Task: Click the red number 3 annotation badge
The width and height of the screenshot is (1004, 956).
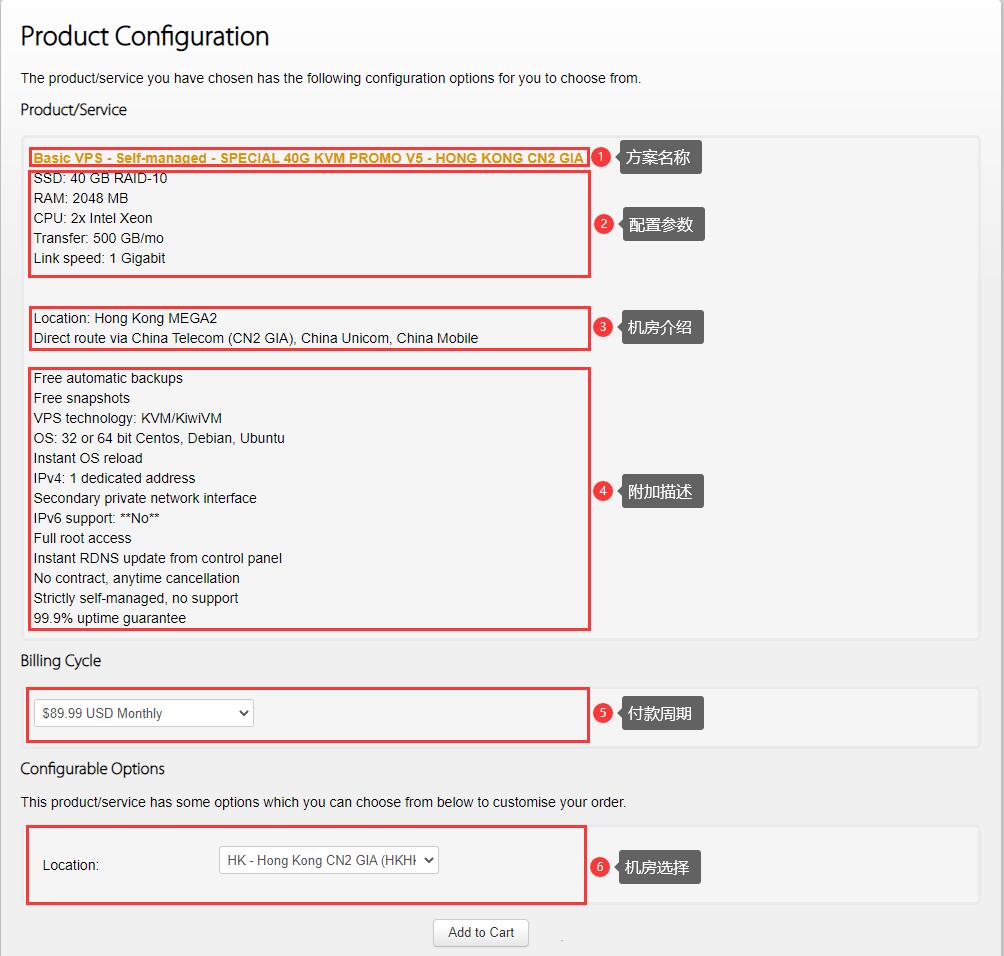Action: pos(602,327)
